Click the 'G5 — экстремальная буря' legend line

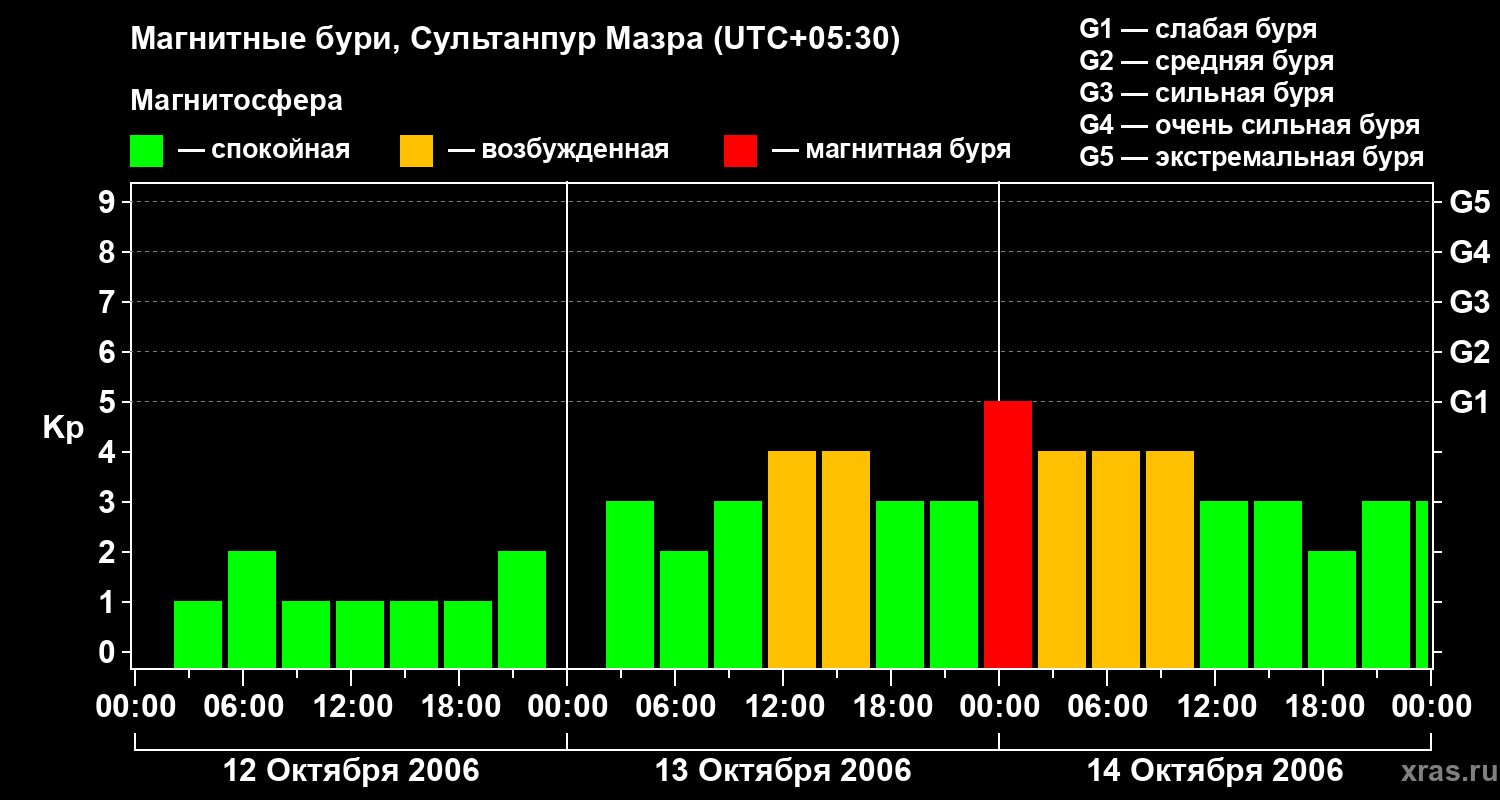1251,157
